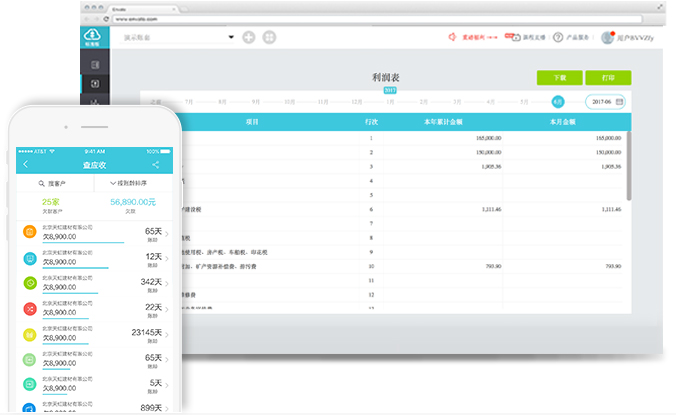
Task: Click the green 下载 download button
Action: coord(558,77)
